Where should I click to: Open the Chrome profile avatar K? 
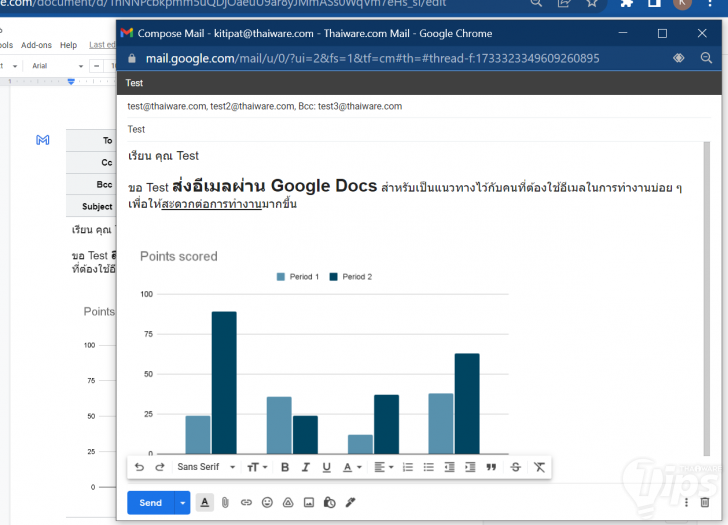coord(682,3)
